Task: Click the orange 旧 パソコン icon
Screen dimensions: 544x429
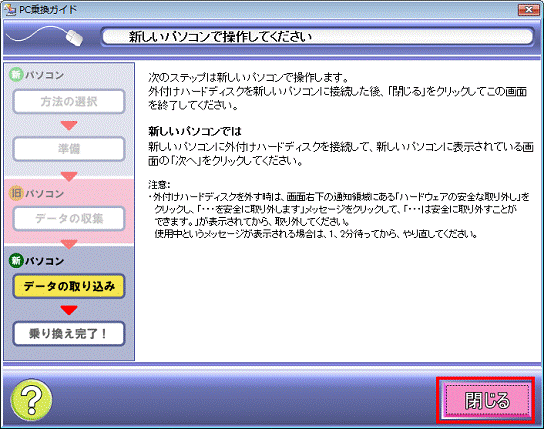Action: point(16,193)
